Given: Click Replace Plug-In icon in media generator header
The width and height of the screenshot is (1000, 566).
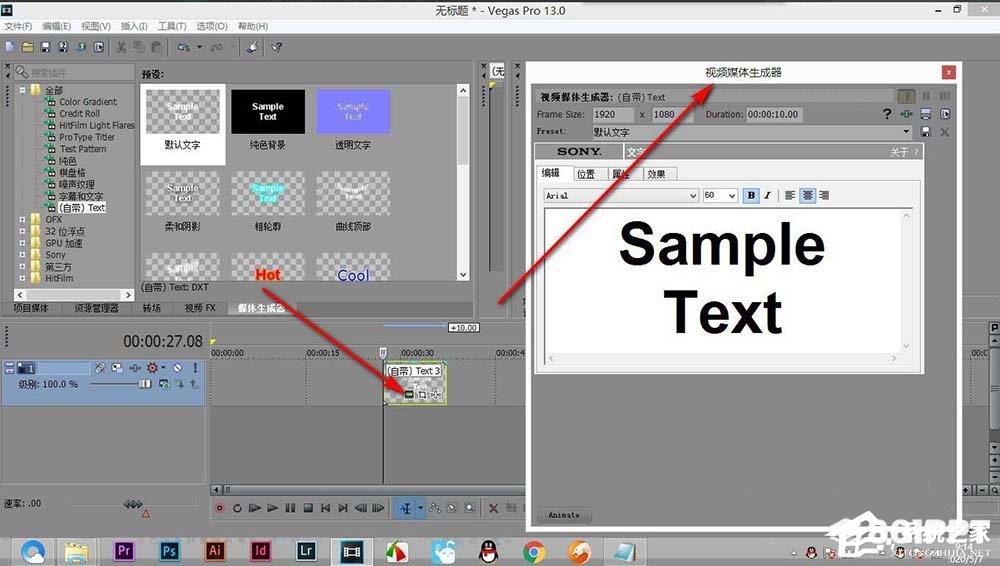Looking at the screenshot, I should [x=906, y=114].
